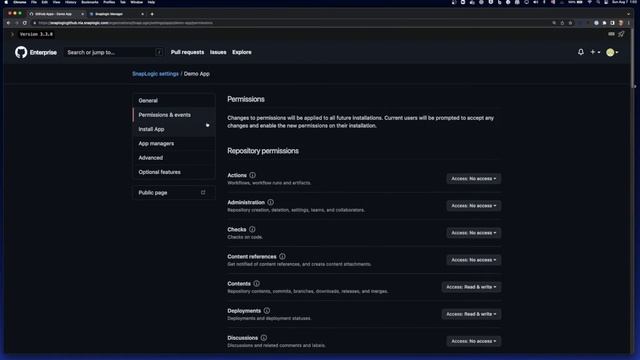Click the Demo App breadcrumb text

[x=197, y=74]
